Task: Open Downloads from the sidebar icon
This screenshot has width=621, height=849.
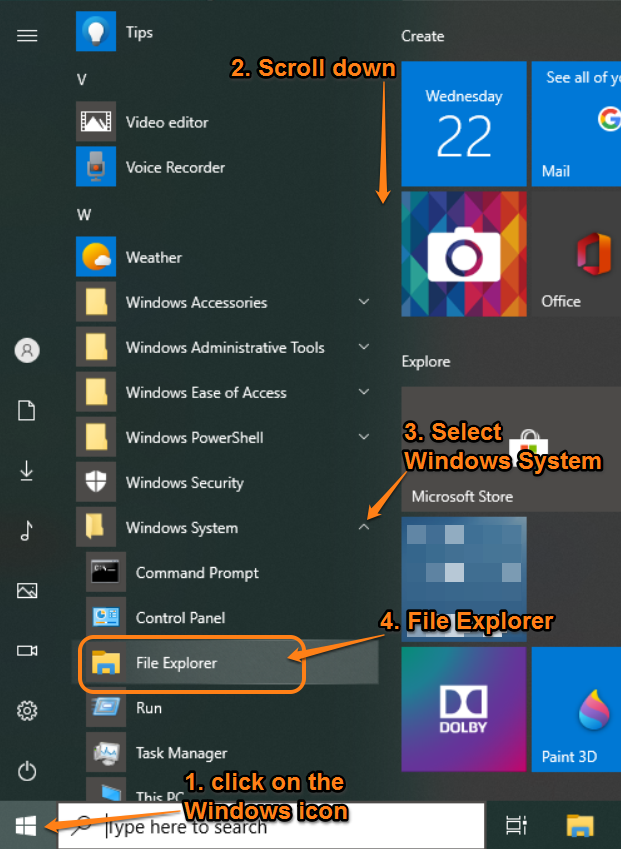Action: pos(27,471)
